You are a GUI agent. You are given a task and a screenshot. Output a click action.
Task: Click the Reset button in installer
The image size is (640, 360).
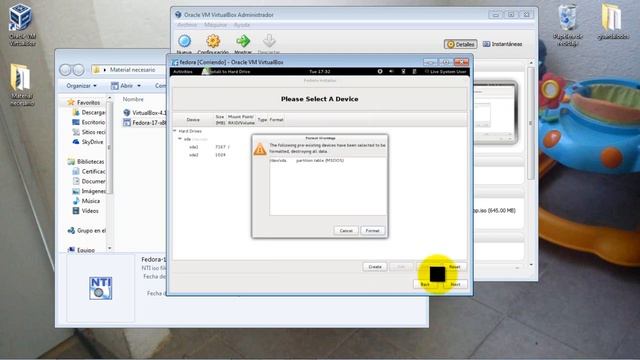point(454,267)
